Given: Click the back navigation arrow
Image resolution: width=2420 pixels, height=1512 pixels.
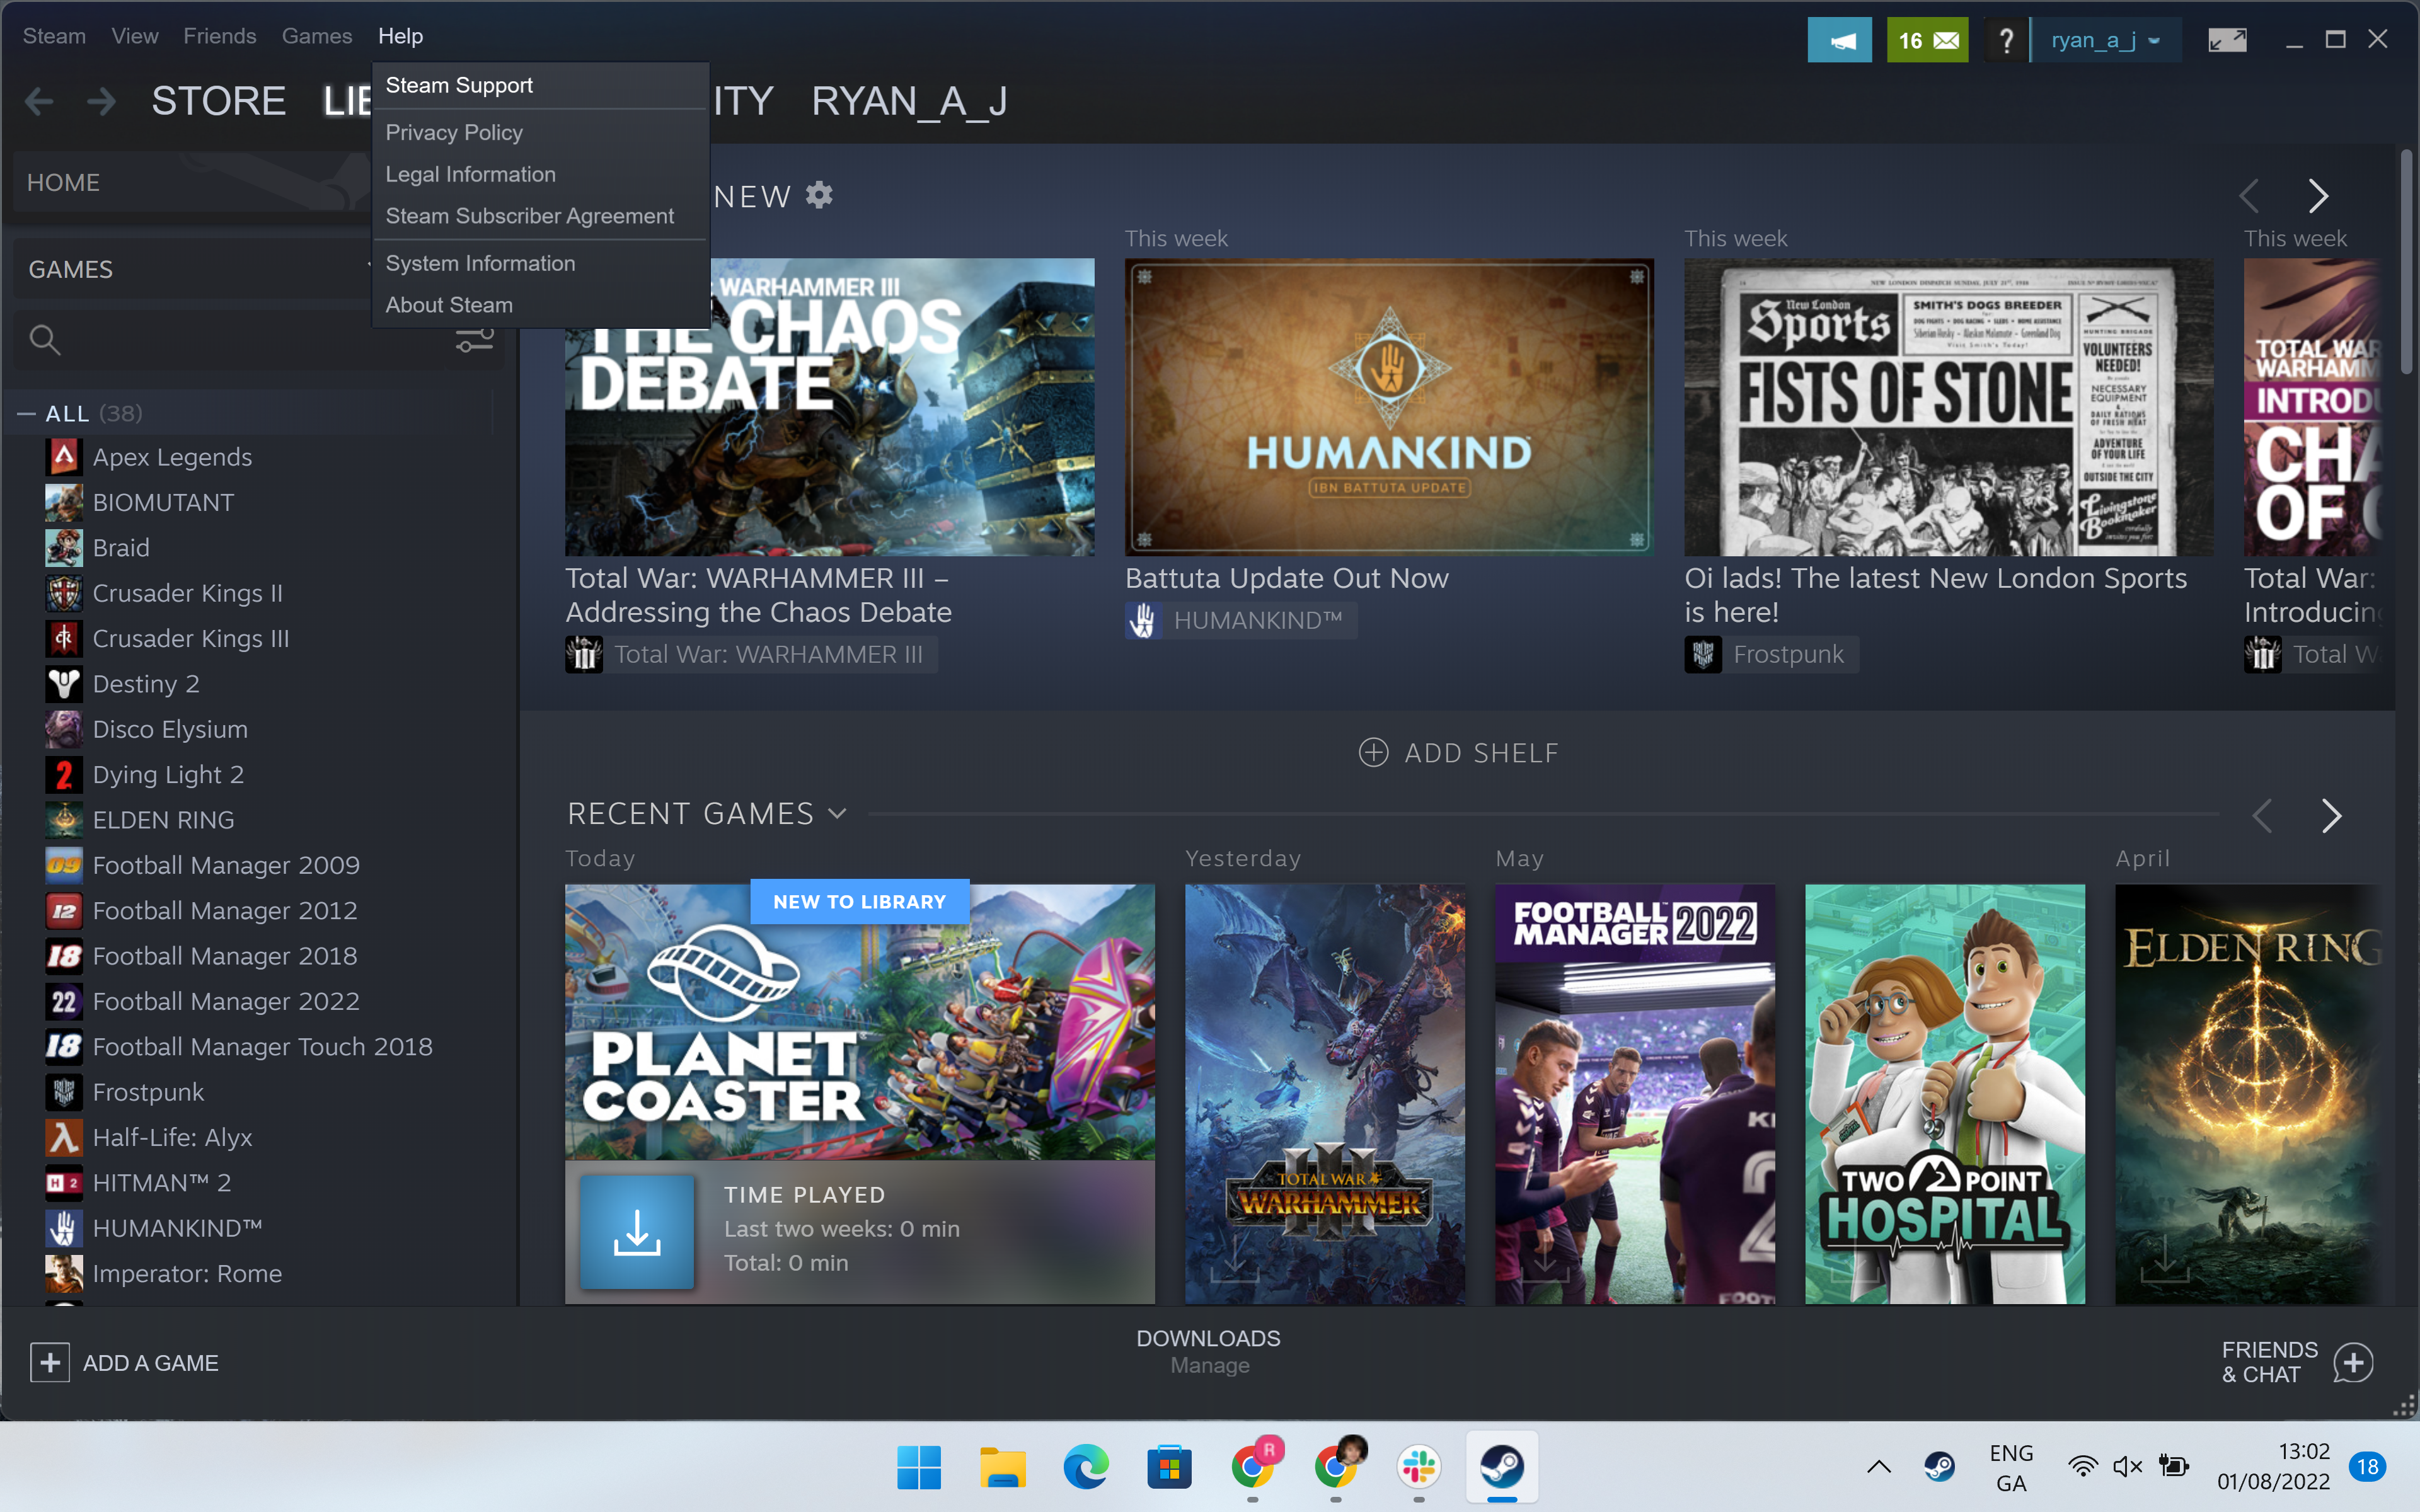Looking at the screenshot, I should 39,101.
